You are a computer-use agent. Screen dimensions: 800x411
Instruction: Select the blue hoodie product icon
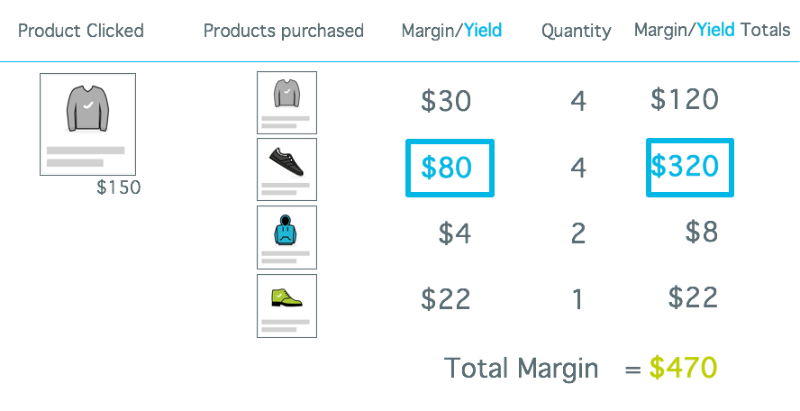[x=287, y=237]
